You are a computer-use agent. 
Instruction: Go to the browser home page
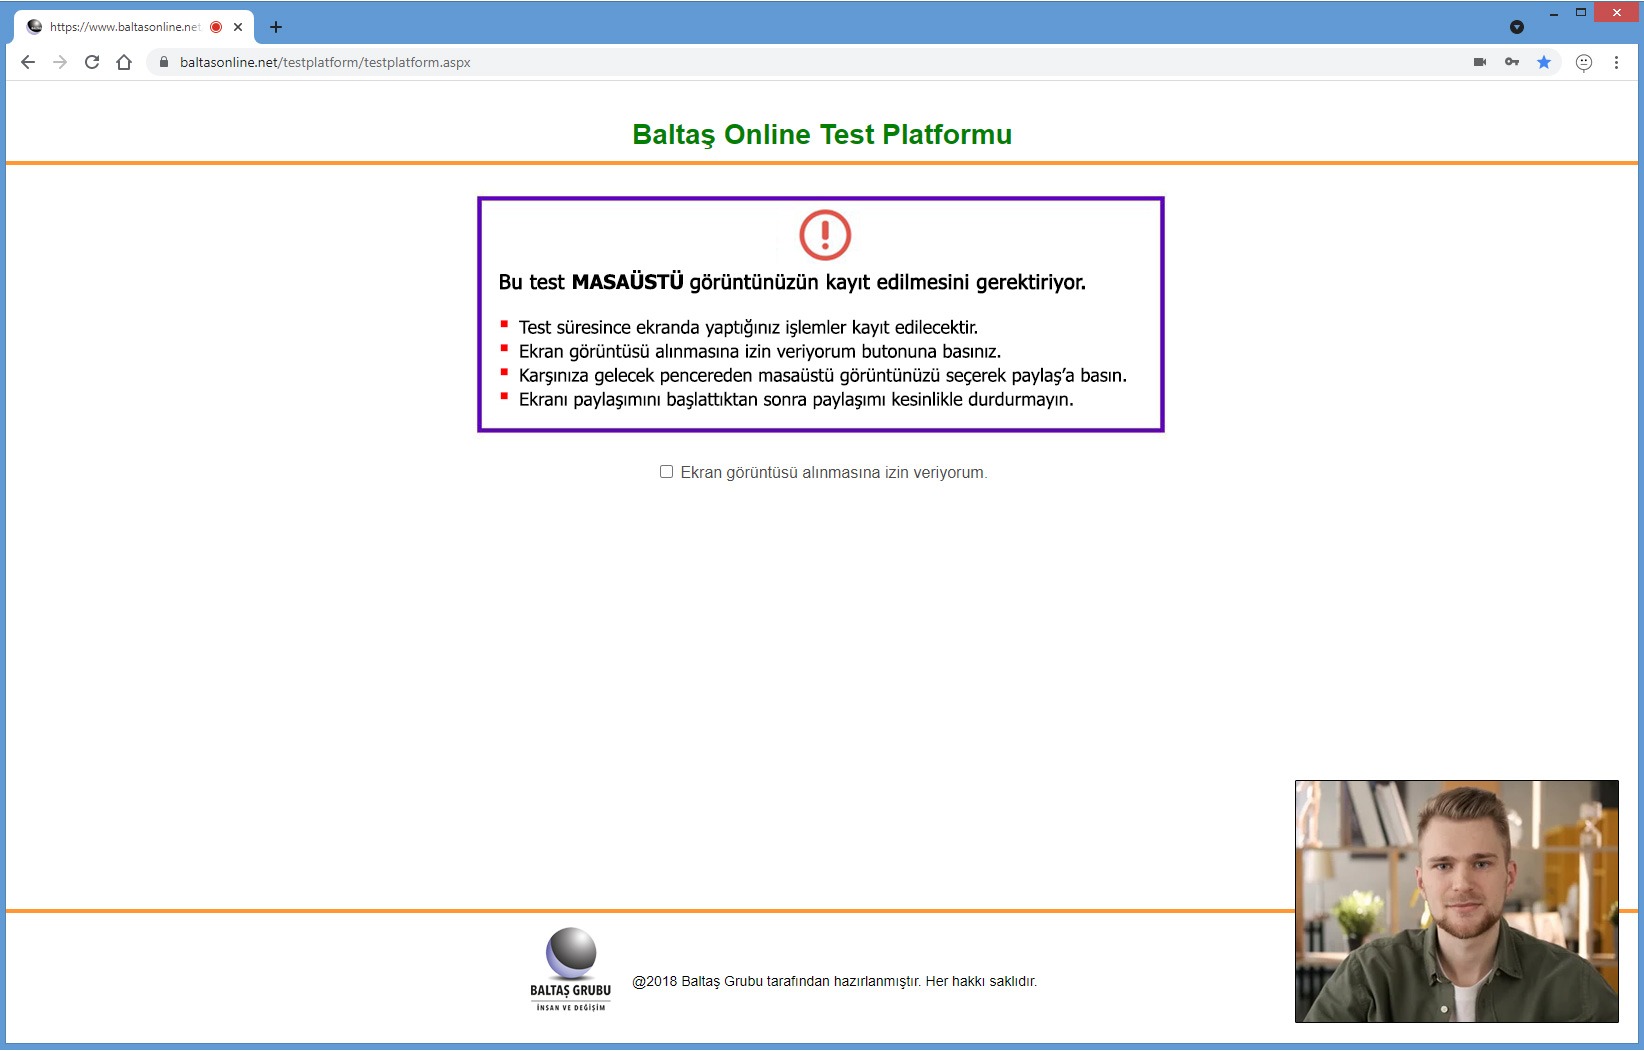pos(124,62)
